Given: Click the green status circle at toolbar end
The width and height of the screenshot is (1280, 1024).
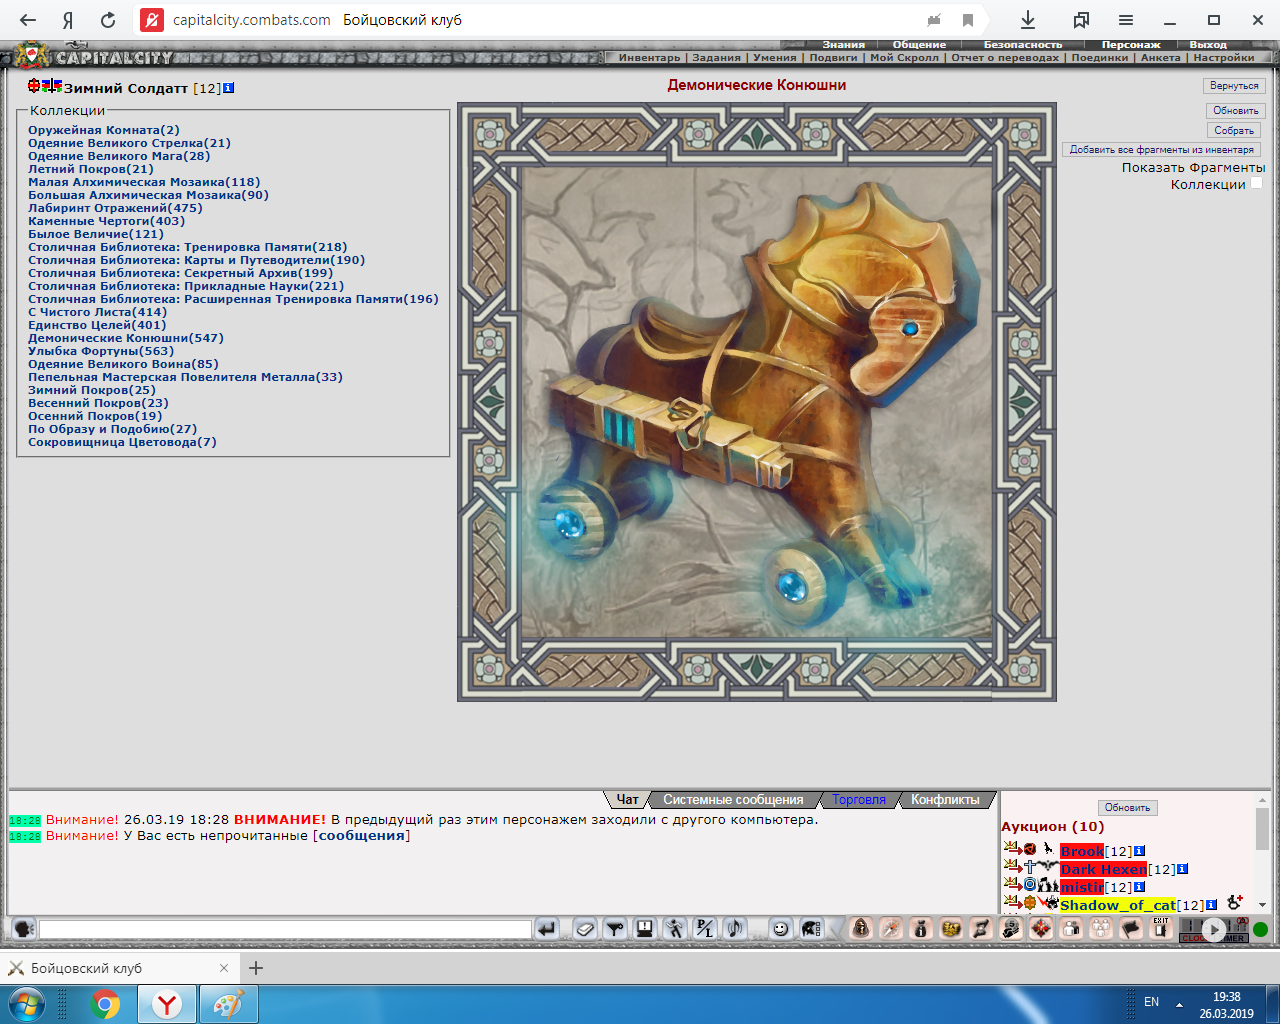Looking at the screenshot, I should [x=1260, y=930].
